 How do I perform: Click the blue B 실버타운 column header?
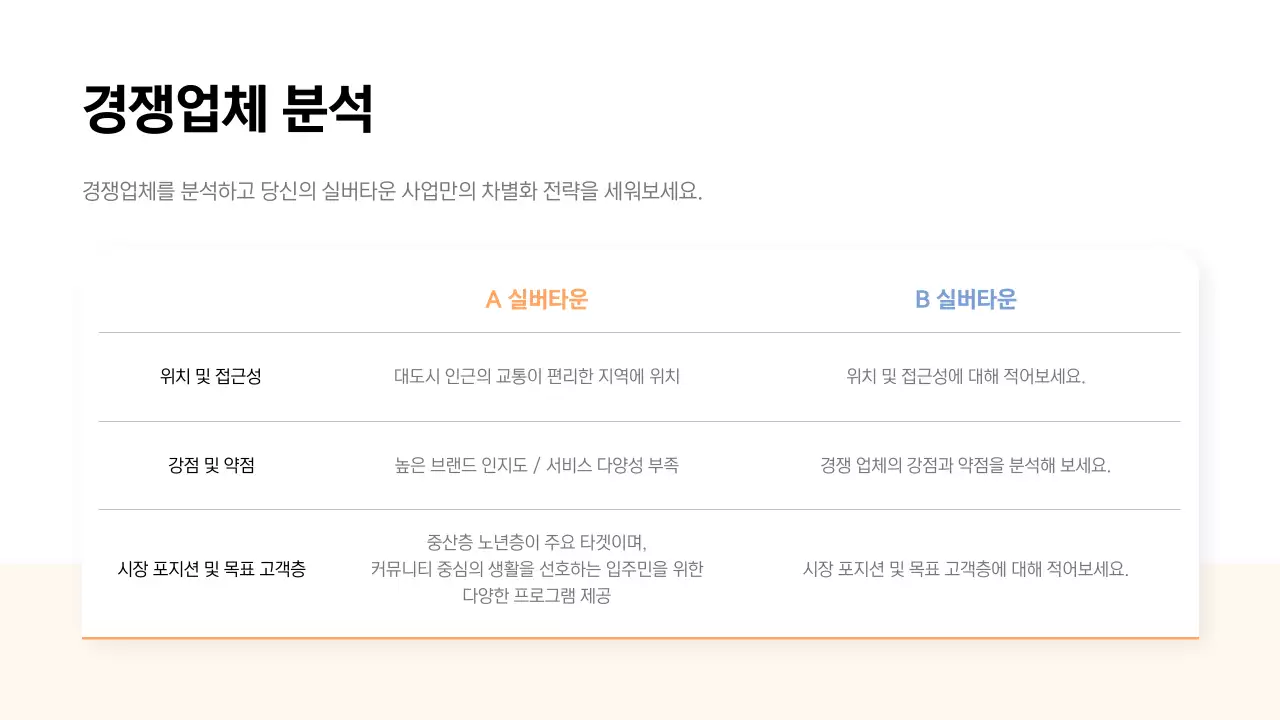pyautogui.click(x=967, y=299)
